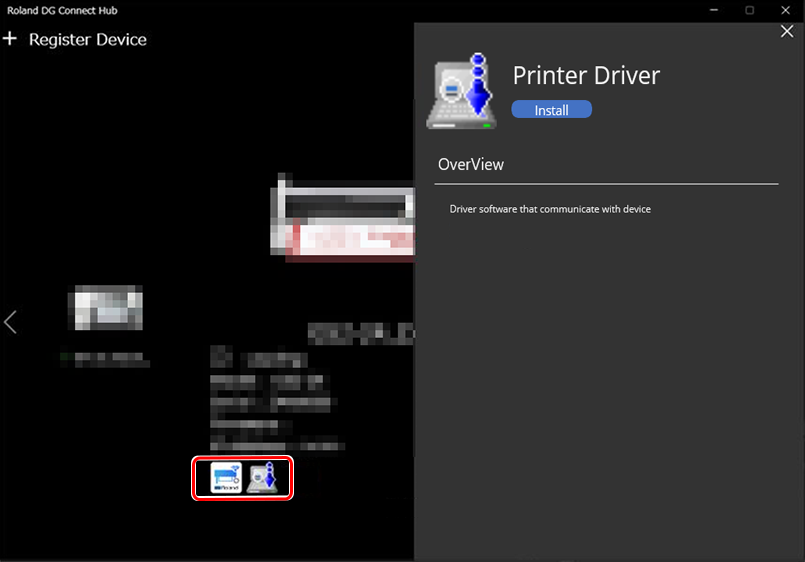Select the printer driver download icon below device
805x562 pixels.
262,478
